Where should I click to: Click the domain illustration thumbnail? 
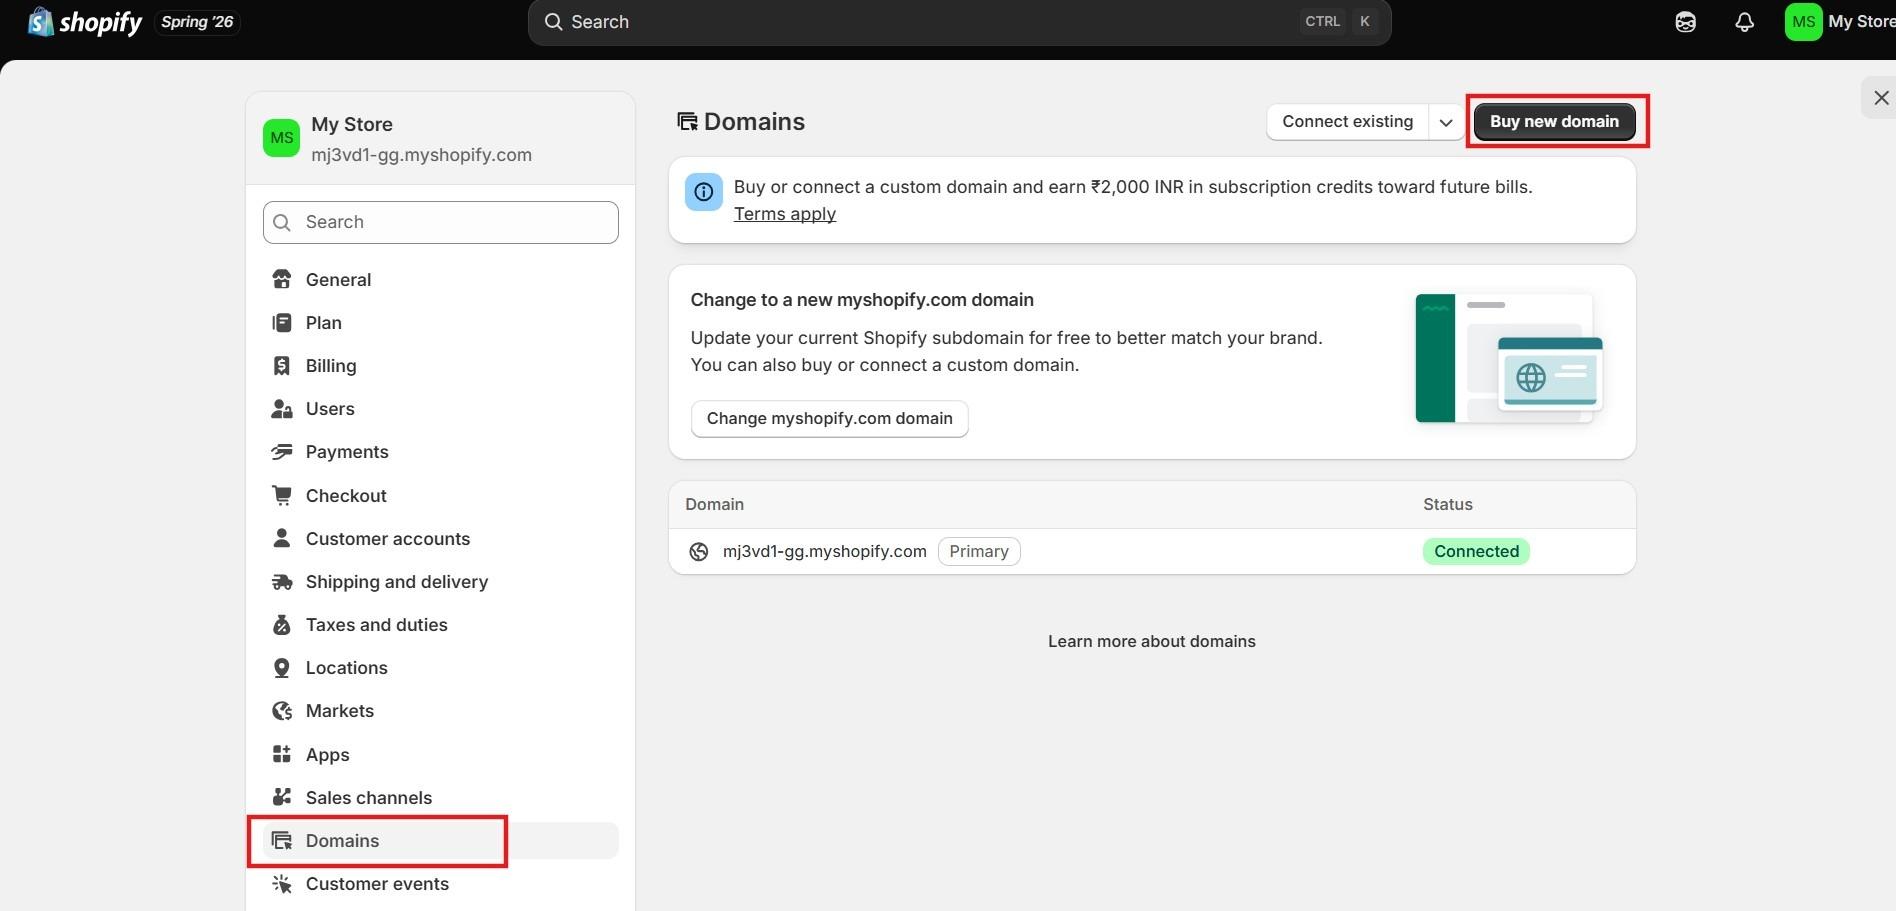1509,358
